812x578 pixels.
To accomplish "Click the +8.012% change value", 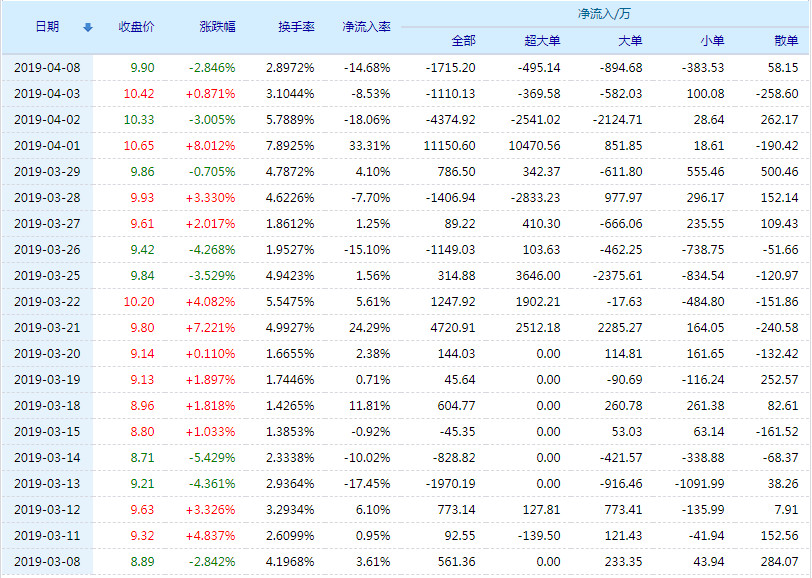I will pyautogui.click(x=211, y=145).
